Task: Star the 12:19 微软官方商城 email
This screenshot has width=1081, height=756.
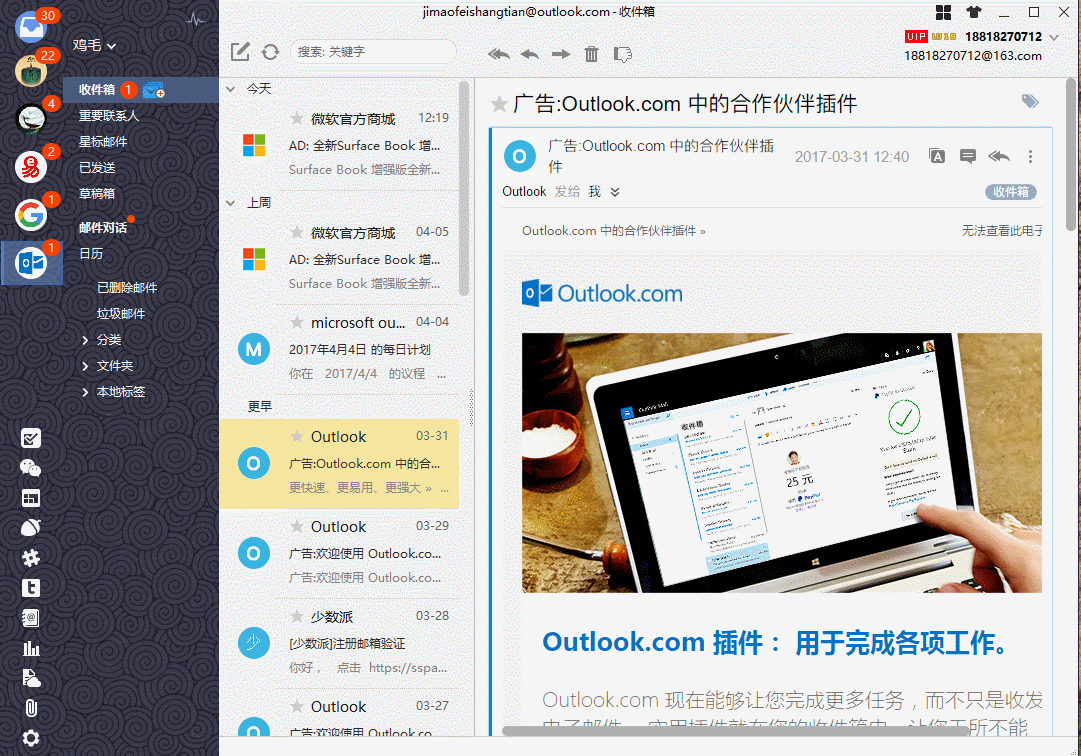Action: click(x=296, y=119)
